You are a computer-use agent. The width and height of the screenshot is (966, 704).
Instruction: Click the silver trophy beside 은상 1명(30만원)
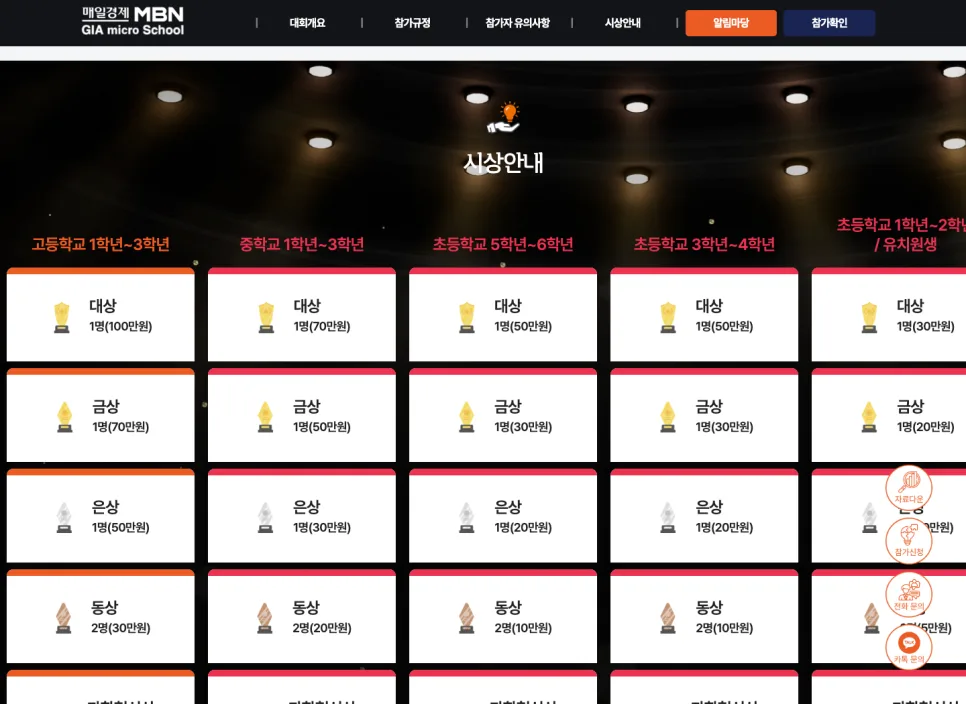click(x=266, y=517)
